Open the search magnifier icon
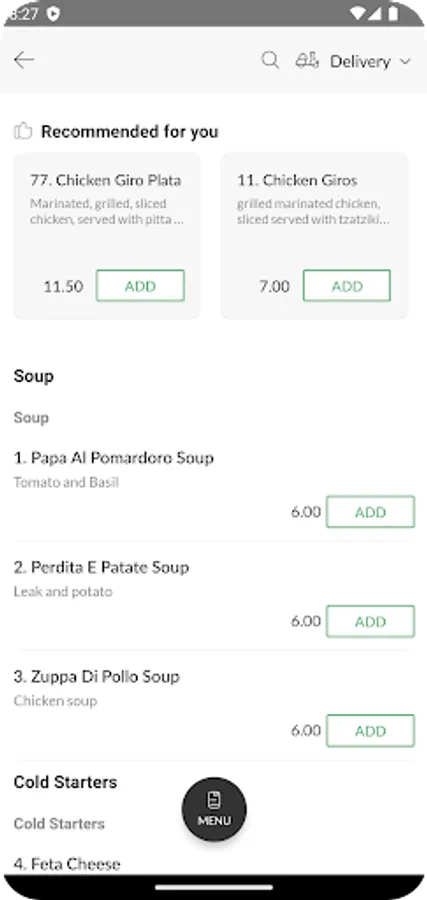Viewport: 427px width, 900px height. (x=270, y=60)
